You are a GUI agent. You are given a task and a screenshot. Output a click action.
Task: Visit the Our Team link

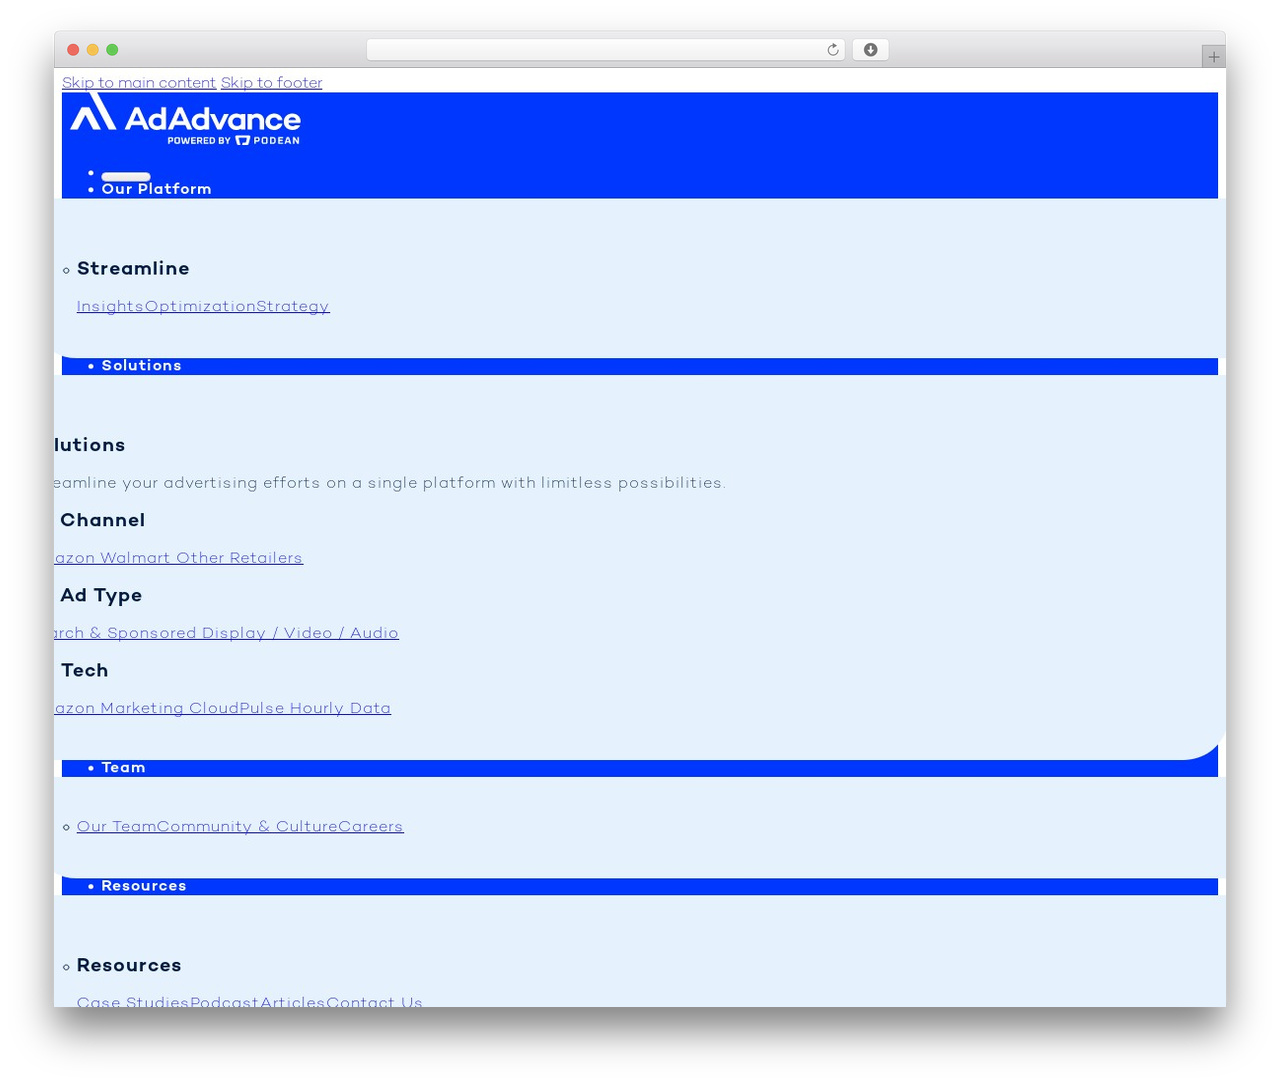click(x=116, y=827)
